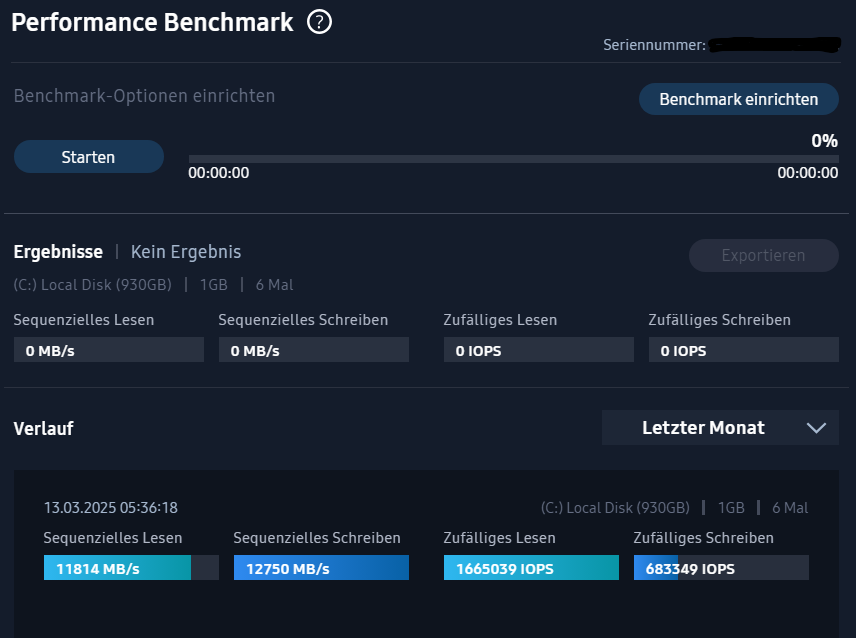Expand the Verlauf period chevron arrow
This screenshot has width=856, height=638.
[x=816, y=428]
